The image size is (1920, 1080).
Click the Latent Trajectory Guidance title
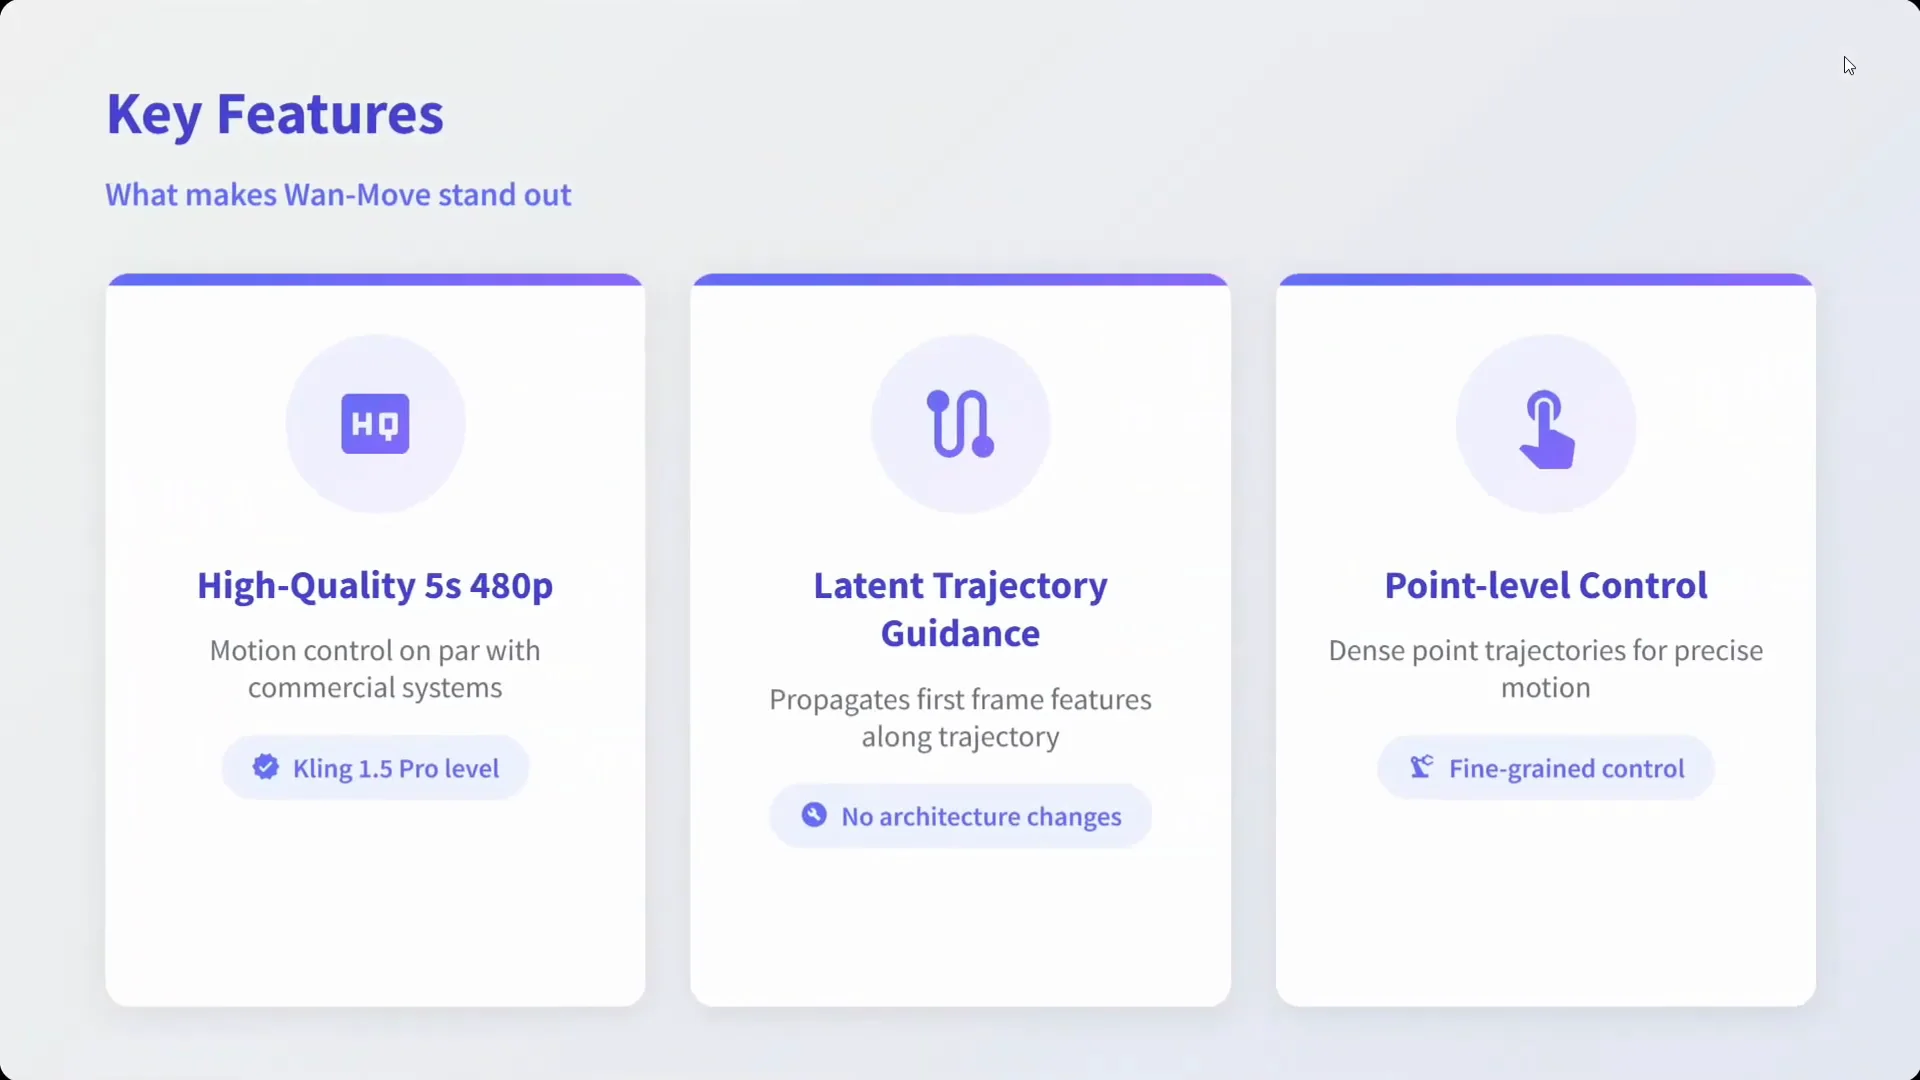tap(960, 609)
